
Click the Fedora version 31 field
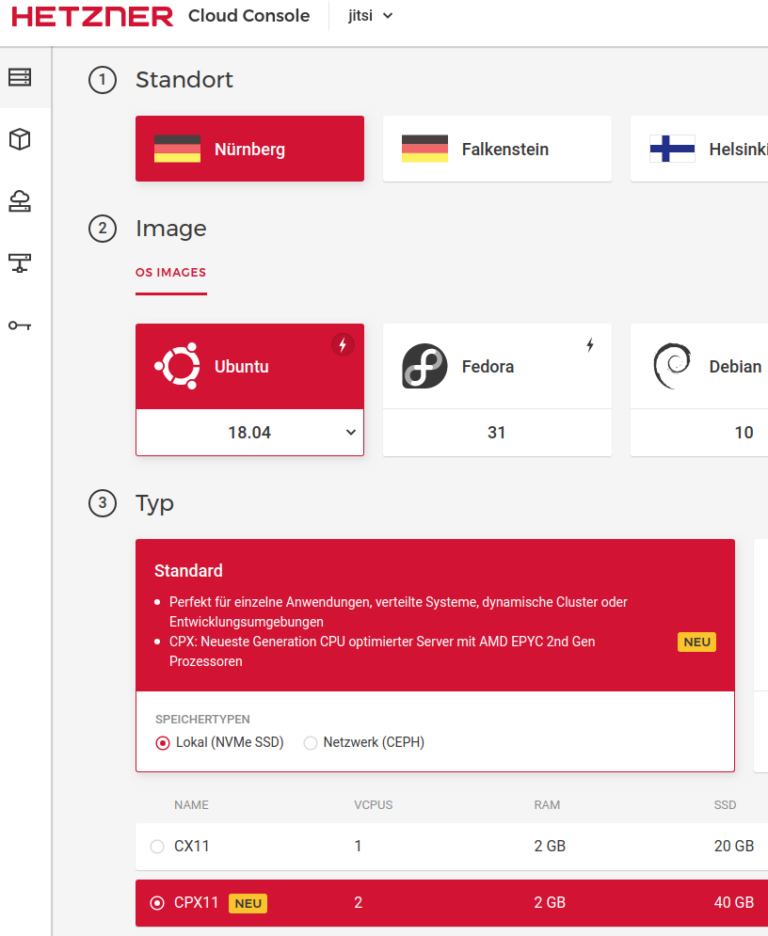497,432
